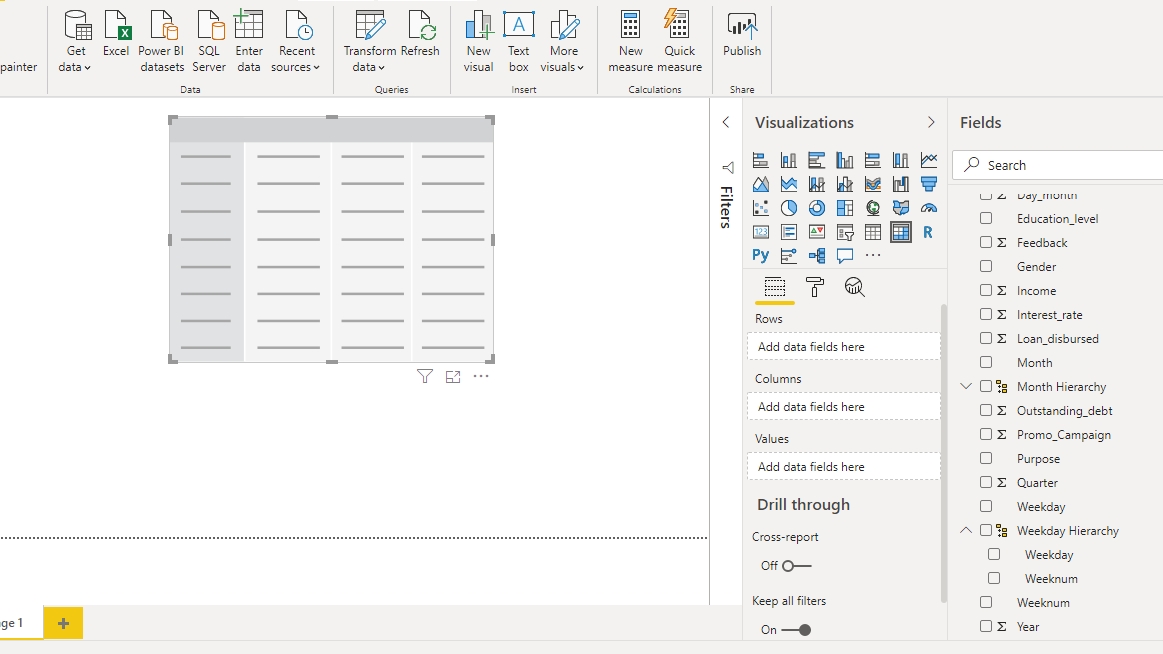Check the Income field checkbox
Screen dimensions: 1163x654
click(986, 291)
